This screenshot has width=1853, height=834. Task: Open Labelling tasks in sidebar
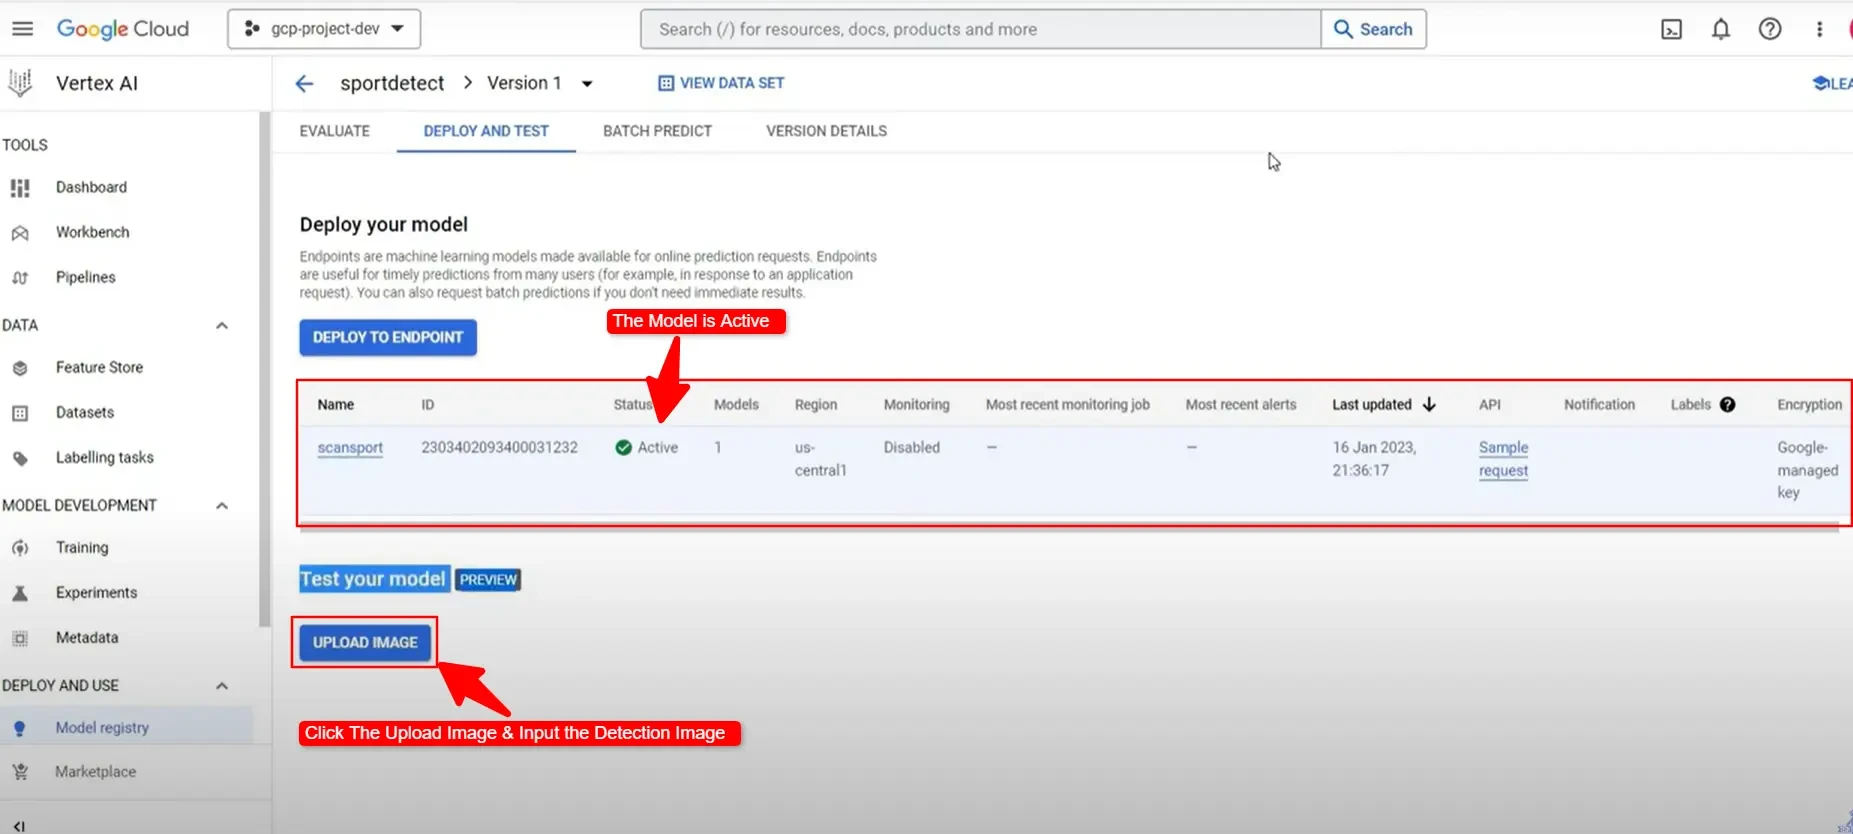pyautogui.click(x=105, y=457)
